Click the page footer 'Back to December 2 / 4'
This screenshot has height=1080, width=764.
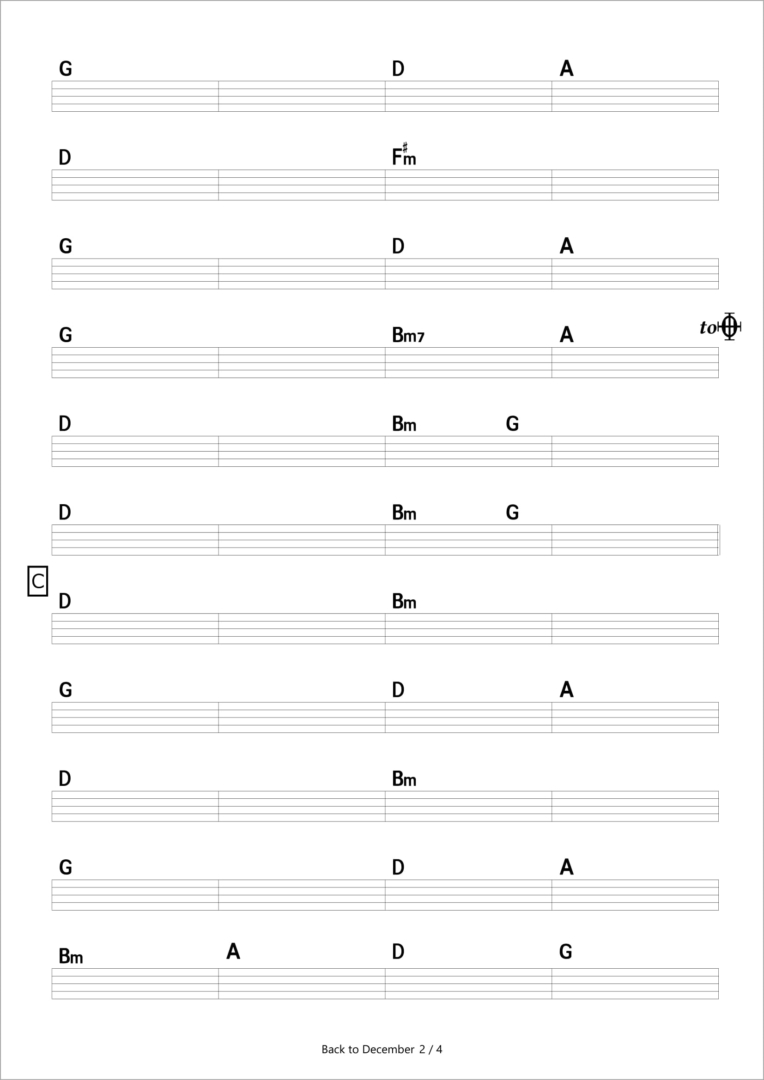(382, 1050)
